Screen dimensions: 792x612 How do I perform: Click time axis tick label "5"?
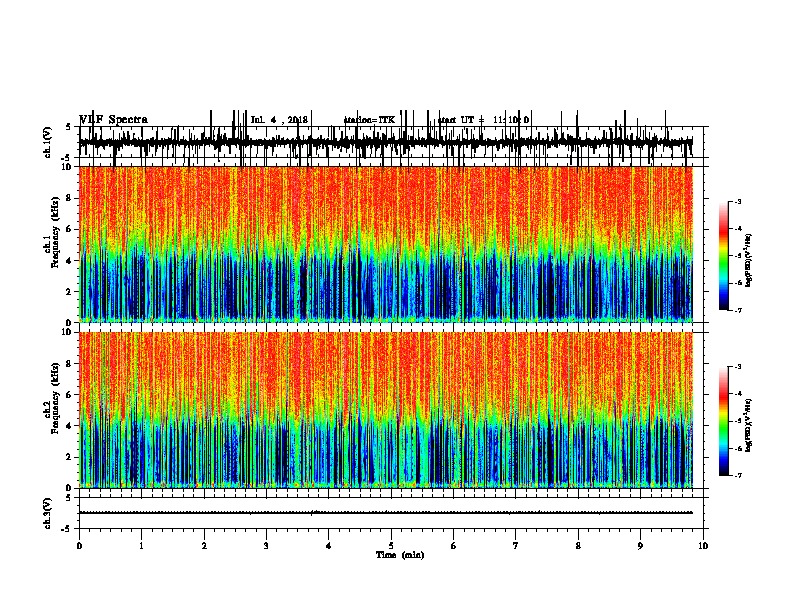point(391,546)
